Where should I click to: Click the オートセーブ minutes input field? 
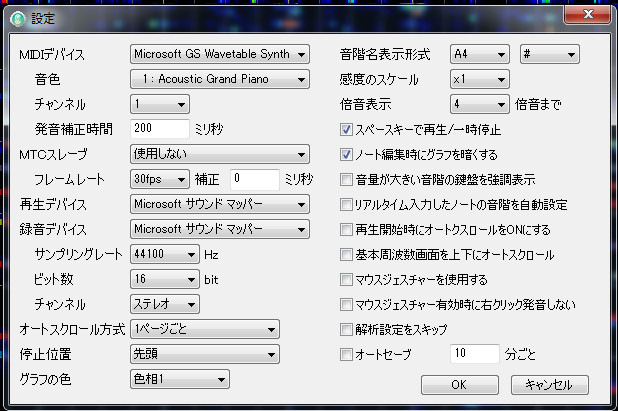pos(473,354)
